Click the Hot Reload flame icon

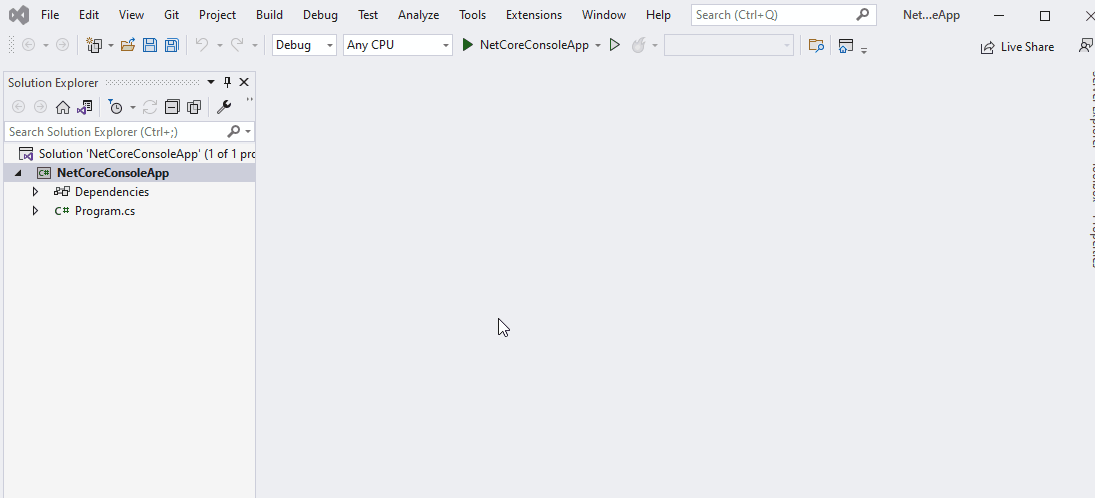click(x=638, y=45)
